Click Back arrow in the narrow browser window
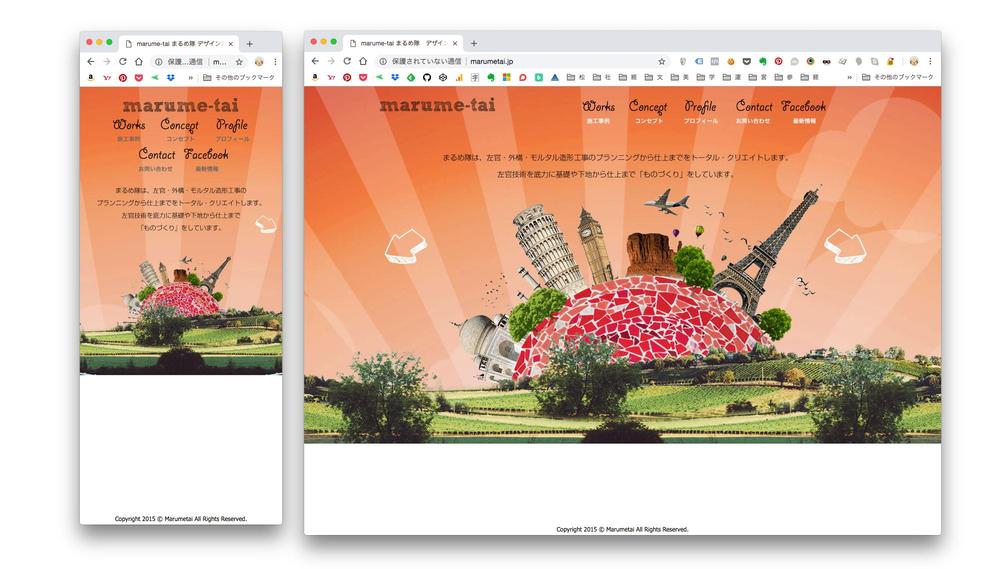This screenshot has width=999, height=569. (x=90, y=62)
